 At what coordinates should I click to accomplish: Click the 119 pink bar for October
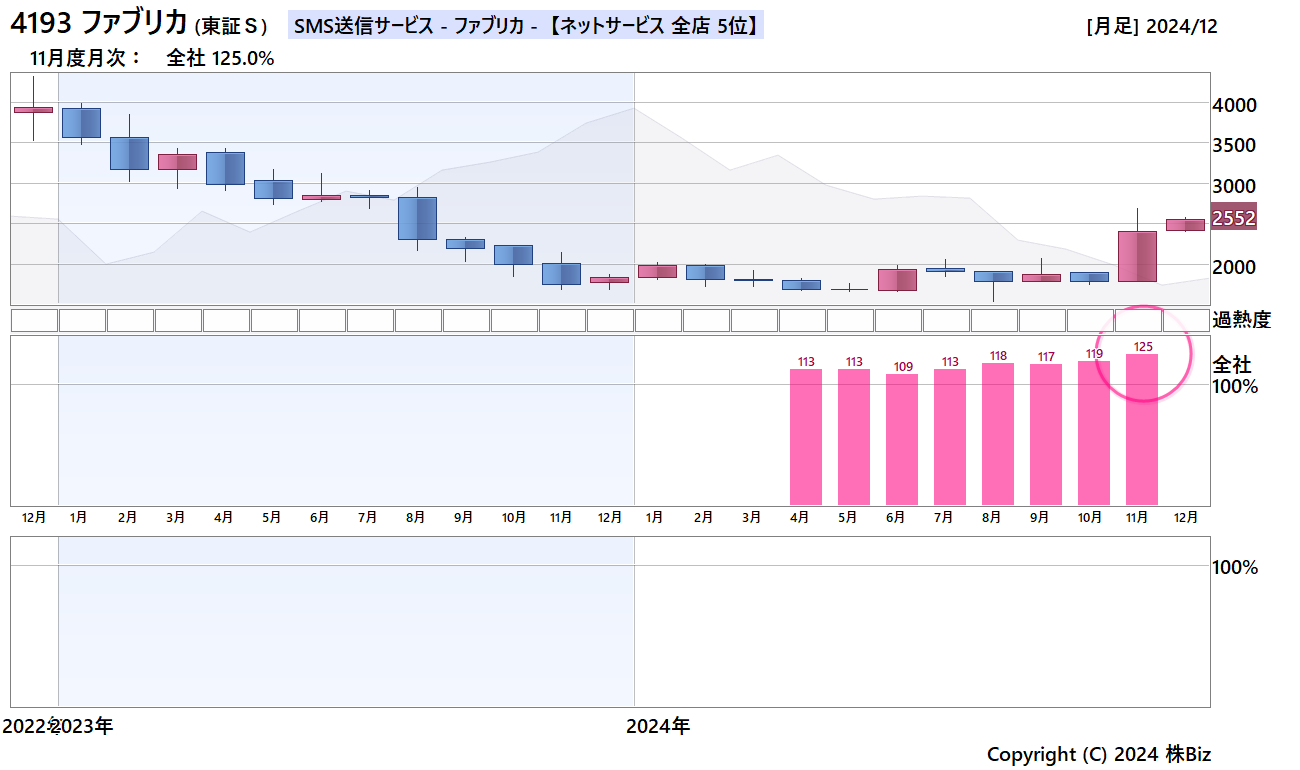1094,433
